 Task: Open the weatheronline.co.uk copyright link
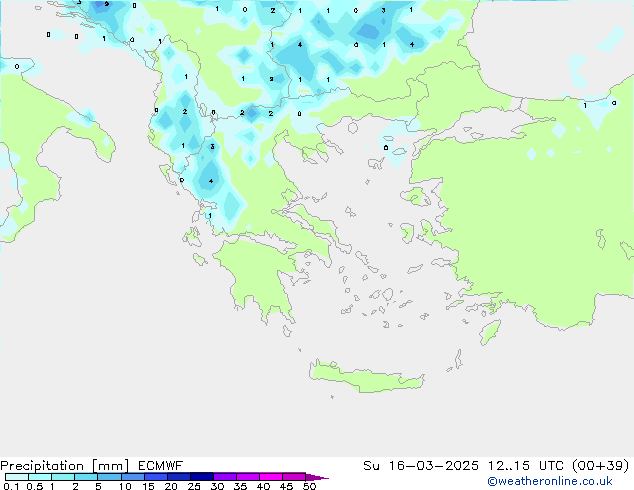(550, 481)
